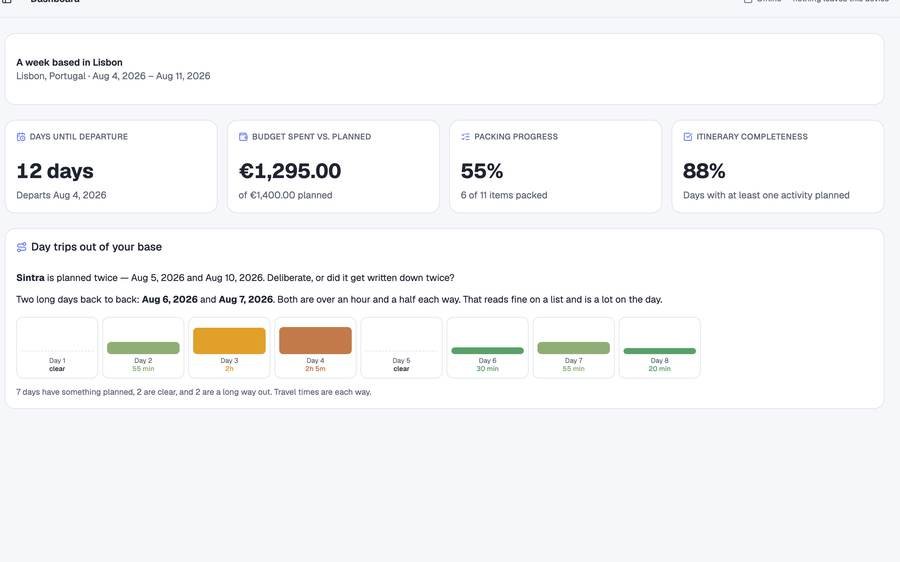
Task: Click the "7 days have something planned" summary line
Action: 193,392
